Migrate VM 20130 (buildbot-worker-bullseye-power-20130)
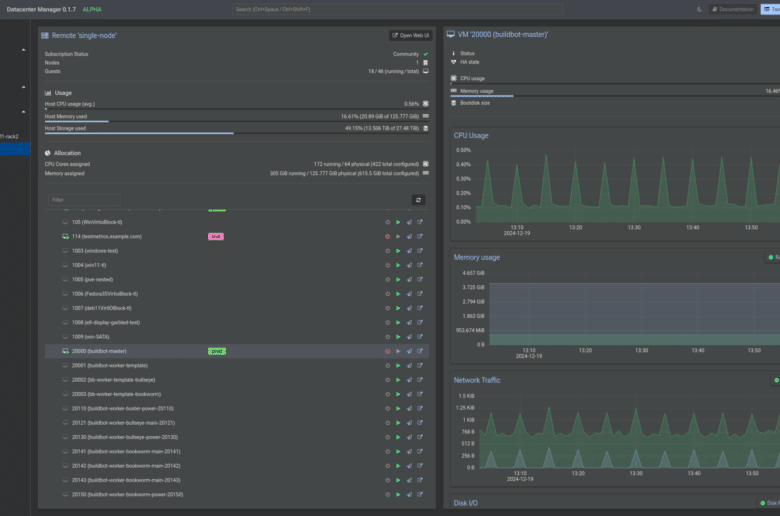 (x=409, y=437)
